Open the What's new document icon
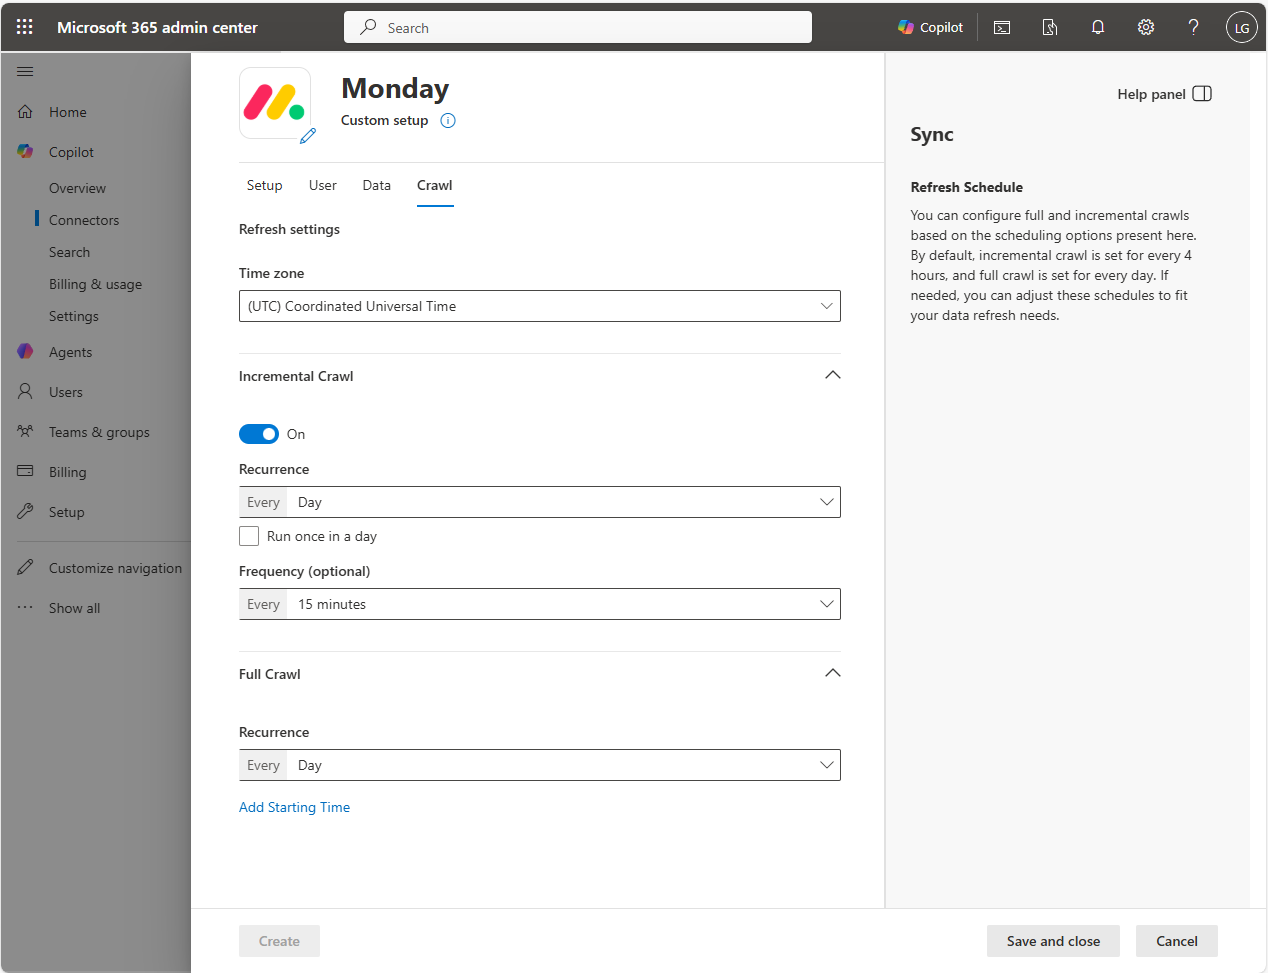The height and width of the screenshot is (973, 1268). 1050,27
